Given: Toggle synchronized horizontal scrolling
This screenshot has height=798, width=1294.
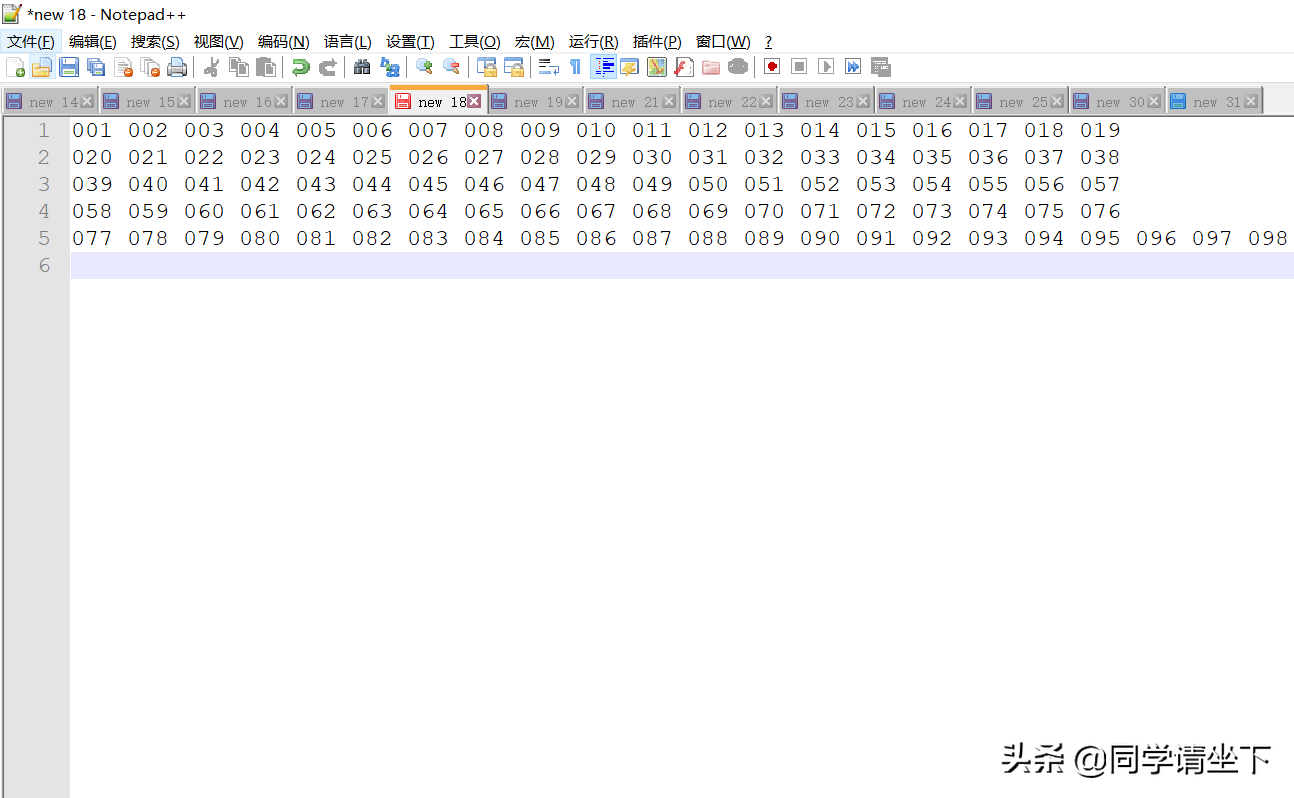Looking at the screenshot, I should tap(513, 67).
